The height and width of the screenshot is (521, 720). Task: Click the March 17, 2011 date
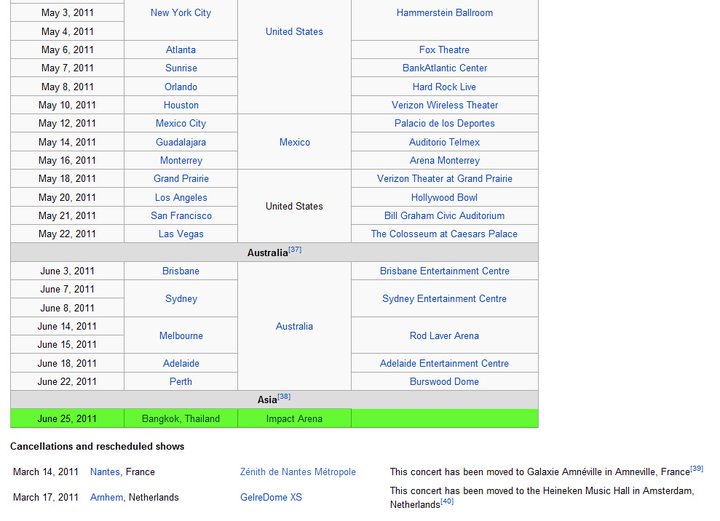pyautogui.click(x=45, y=497)
